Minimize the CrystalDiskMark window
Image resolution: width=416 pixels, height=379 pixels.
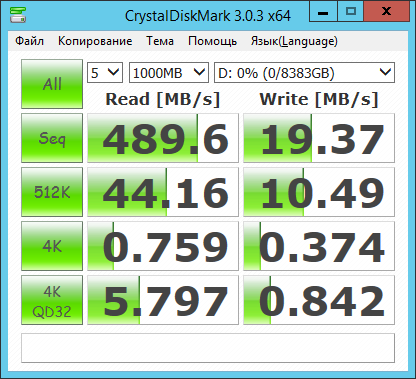tap(323, 12)
